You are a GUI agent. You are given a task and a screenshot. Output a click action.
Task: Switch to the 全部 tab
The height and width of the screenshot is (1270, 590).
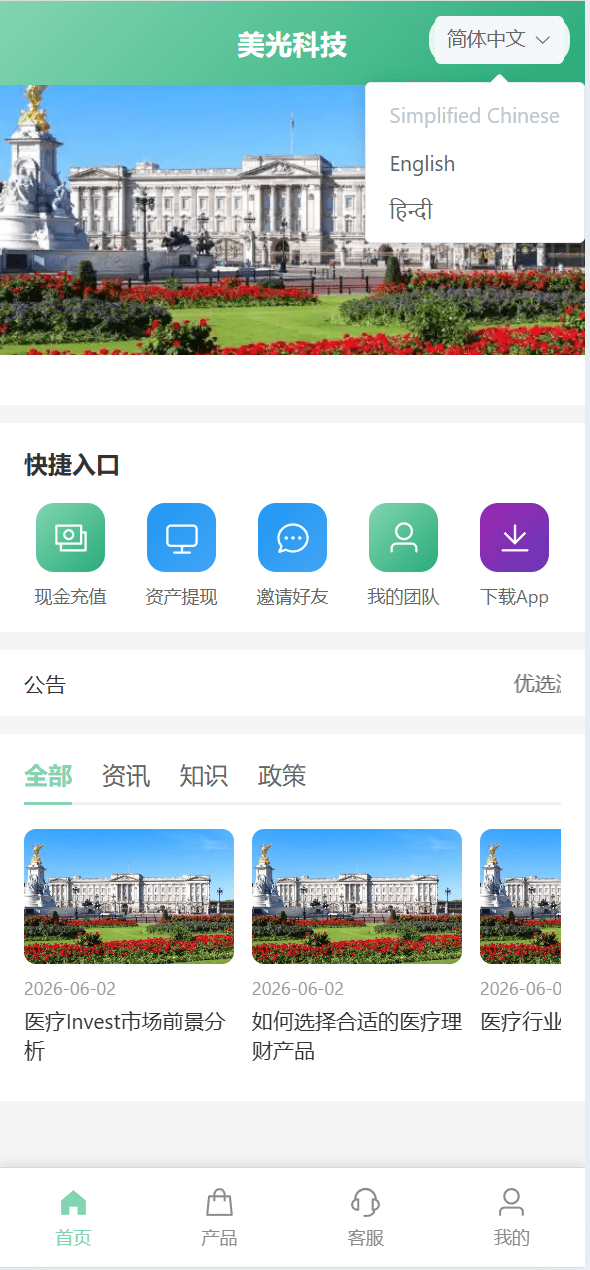tap(48, 776)
